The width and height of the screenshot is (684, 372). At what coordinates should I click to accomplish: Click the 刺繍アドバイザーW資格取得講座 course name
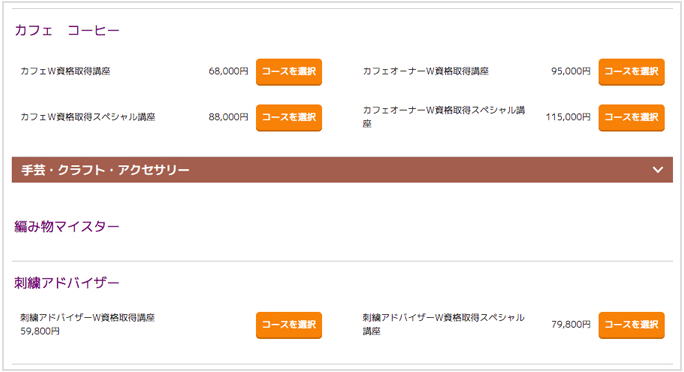pos(88,317)
